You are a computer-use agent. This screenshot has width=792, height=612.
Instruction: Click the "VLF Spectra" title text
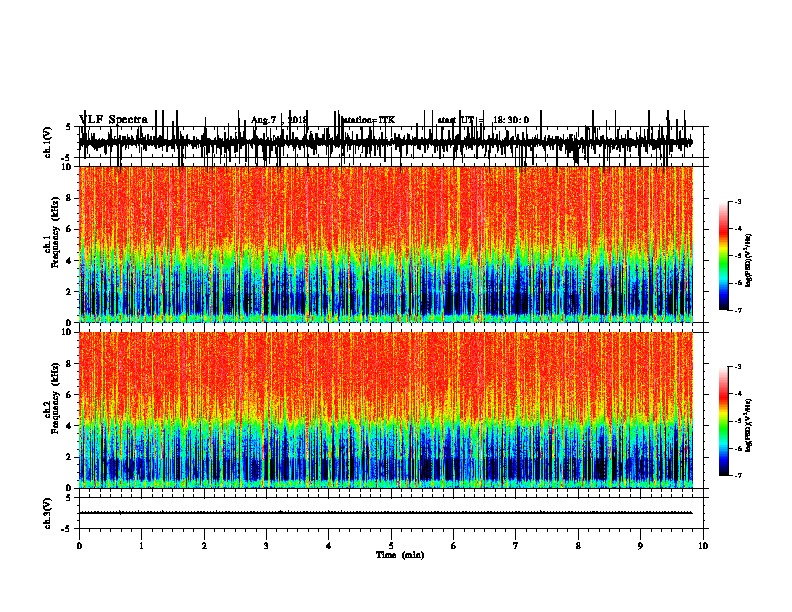113,120
